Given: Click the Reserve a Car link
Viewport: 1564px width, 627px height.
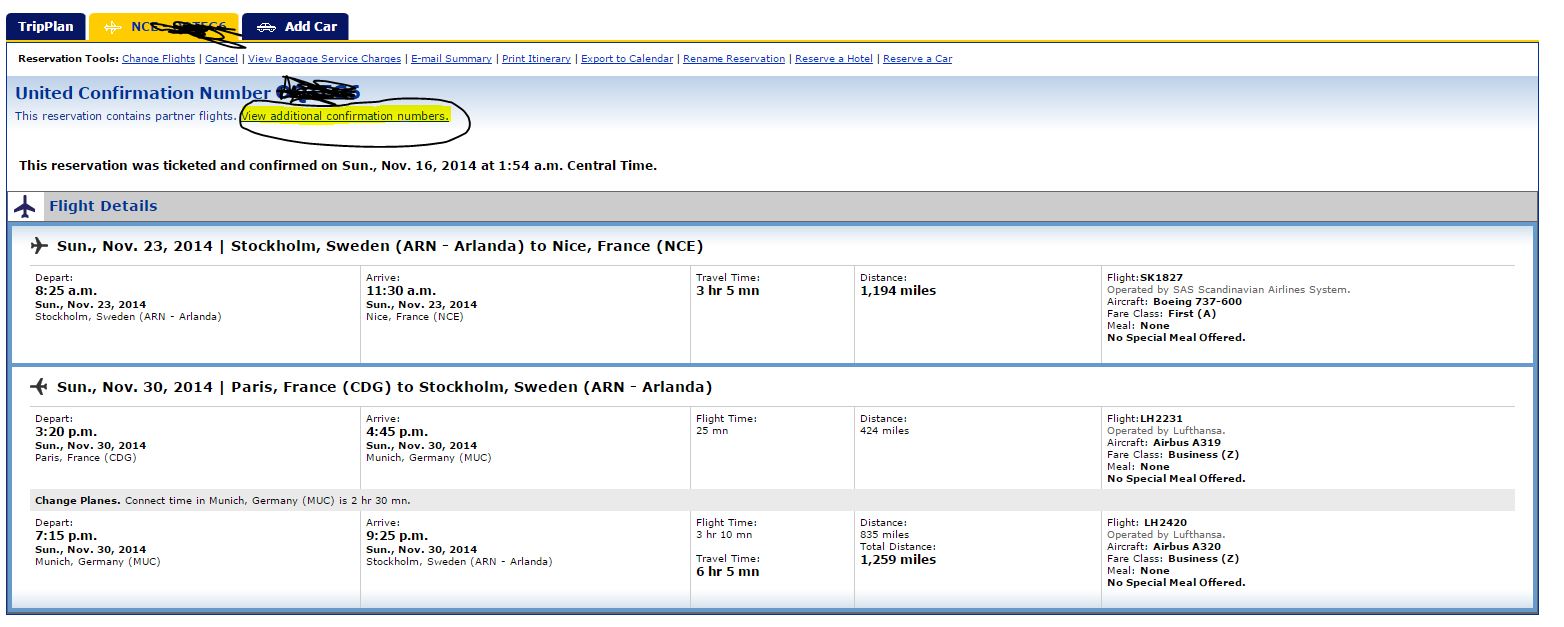Looking at the screenshot, I should point(917,59).
